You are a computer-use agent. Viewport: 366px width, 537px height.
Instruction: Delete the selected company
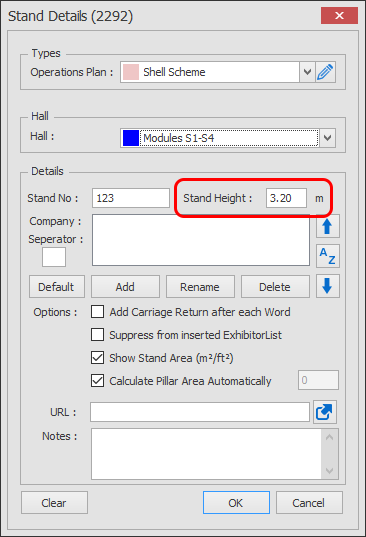(275, 287)
